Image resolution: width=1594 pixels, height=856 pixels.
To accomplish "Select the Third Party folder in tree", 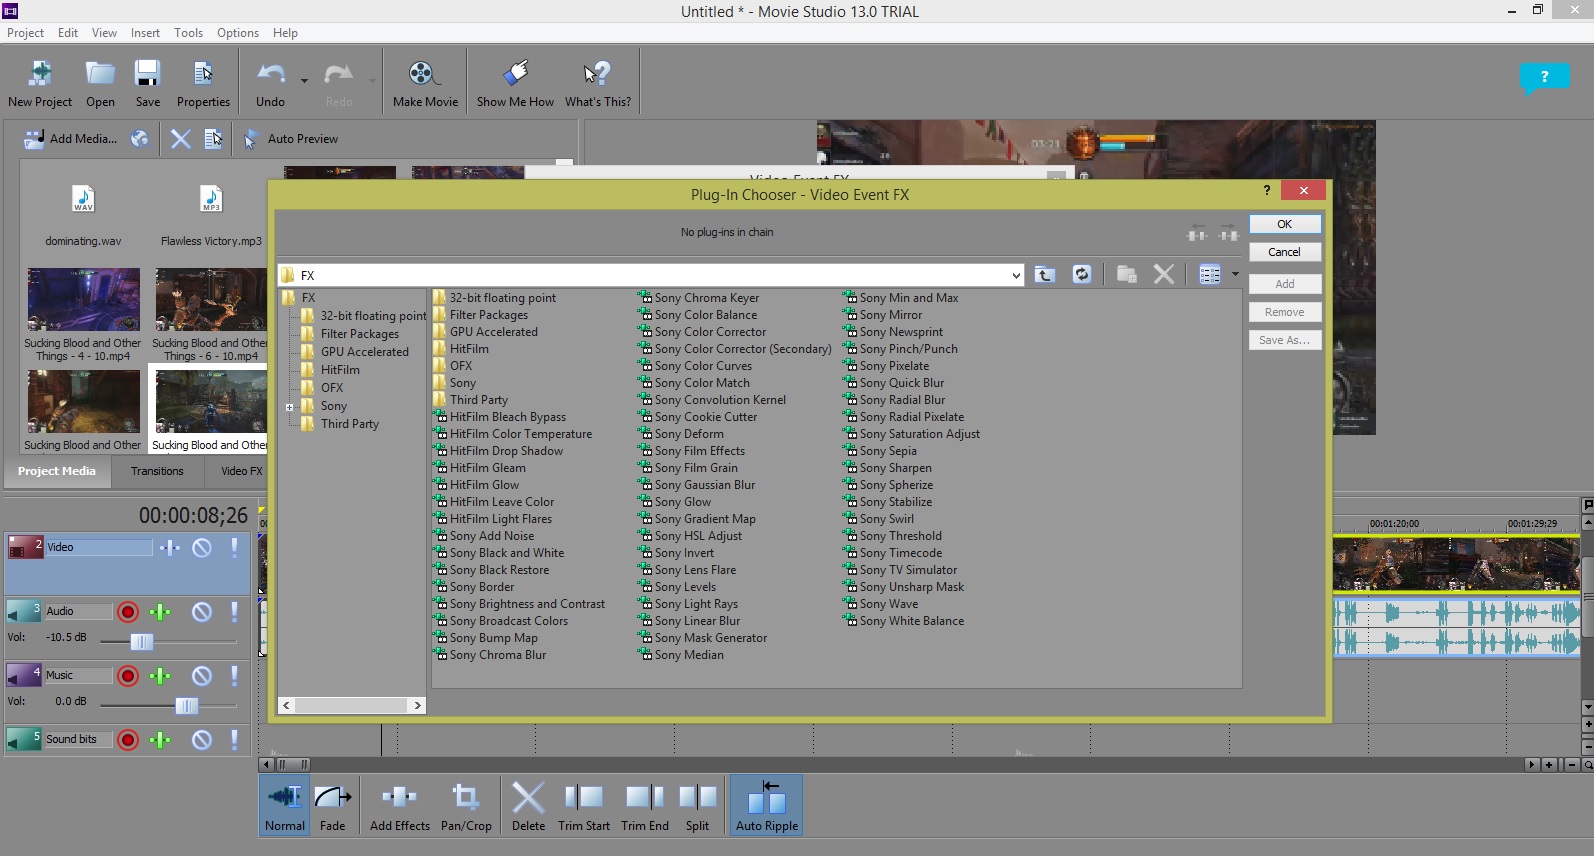I will [x=350, y=424].
